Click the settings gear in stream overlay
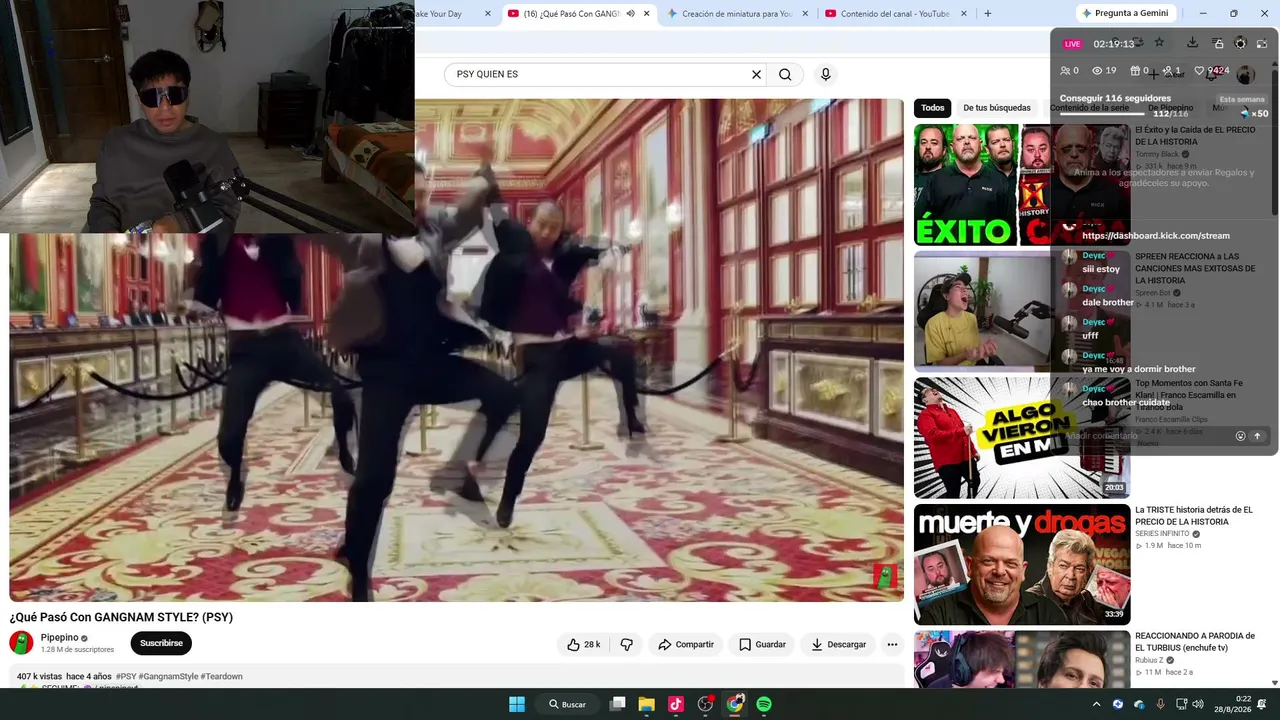 1240,43
